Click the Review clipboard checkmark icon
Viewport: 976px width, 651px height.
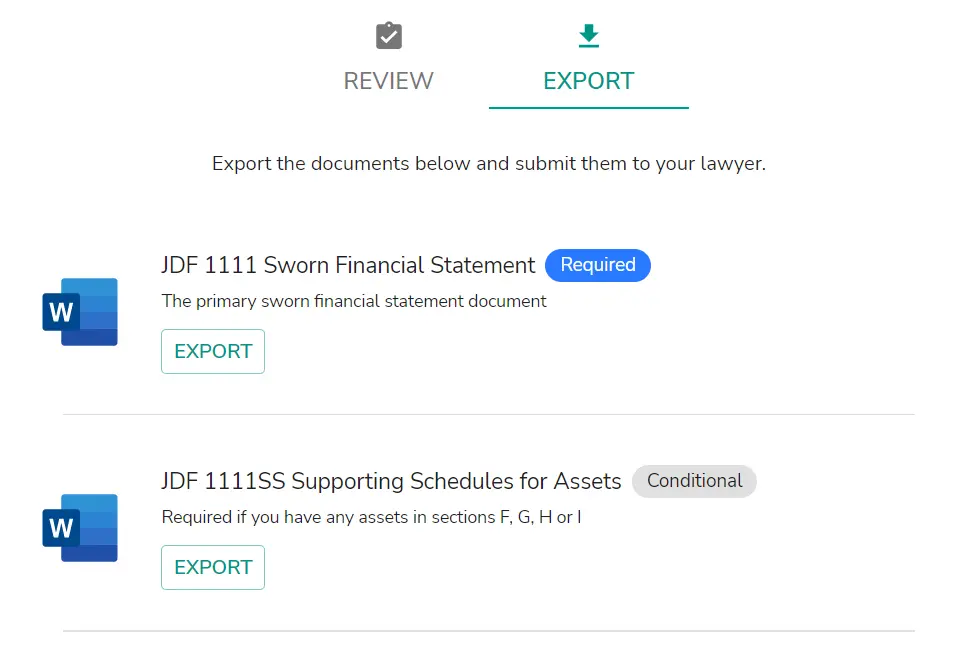[389, 35]
